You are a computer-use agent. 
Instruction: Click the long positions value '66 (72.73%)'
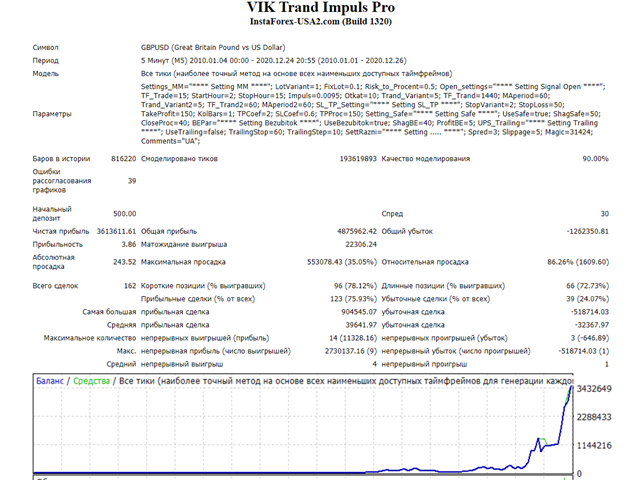tap(587, 286)
